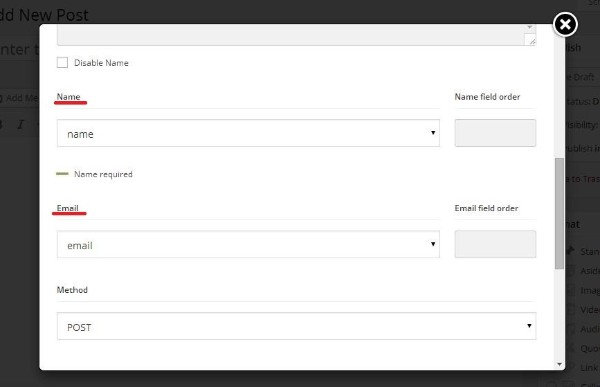The image size is (600, 387).
Task: Toggle the Name required option
Action: coord(62,174)
